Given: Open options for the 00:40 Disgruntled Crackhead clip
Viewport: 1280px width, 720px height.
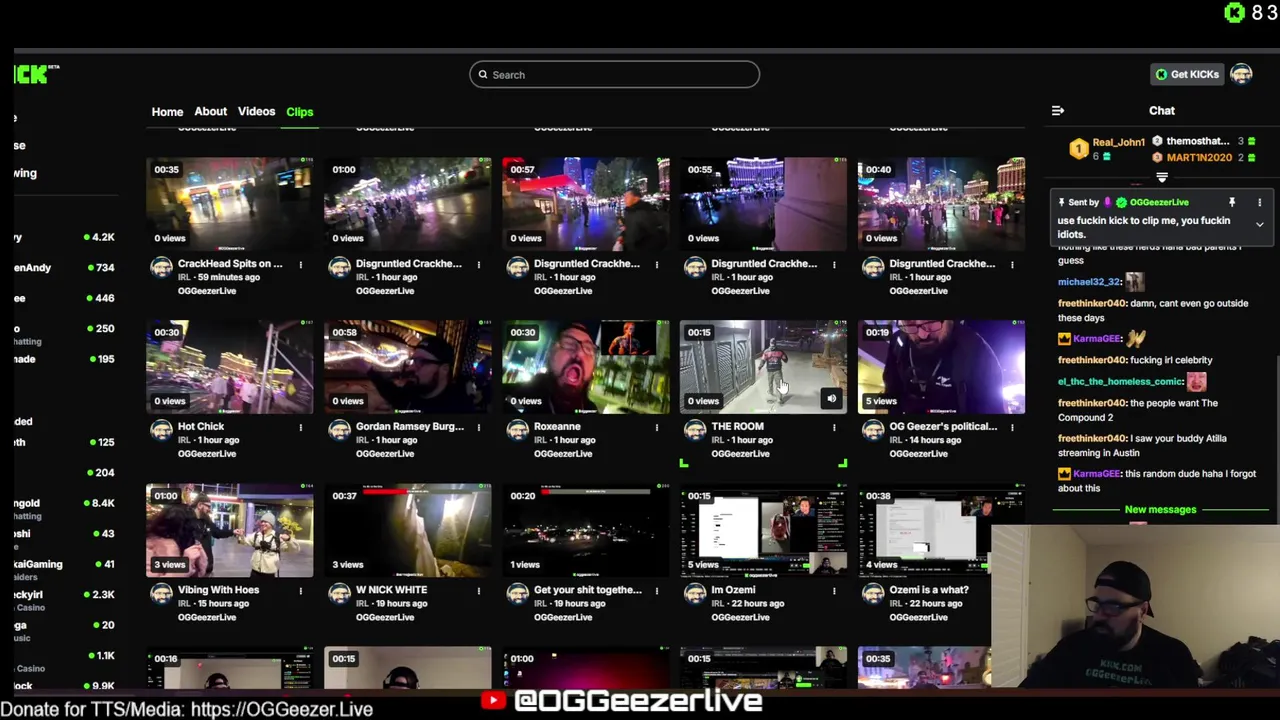Looking at the screenshot, I should click(x=1012, y=264).
